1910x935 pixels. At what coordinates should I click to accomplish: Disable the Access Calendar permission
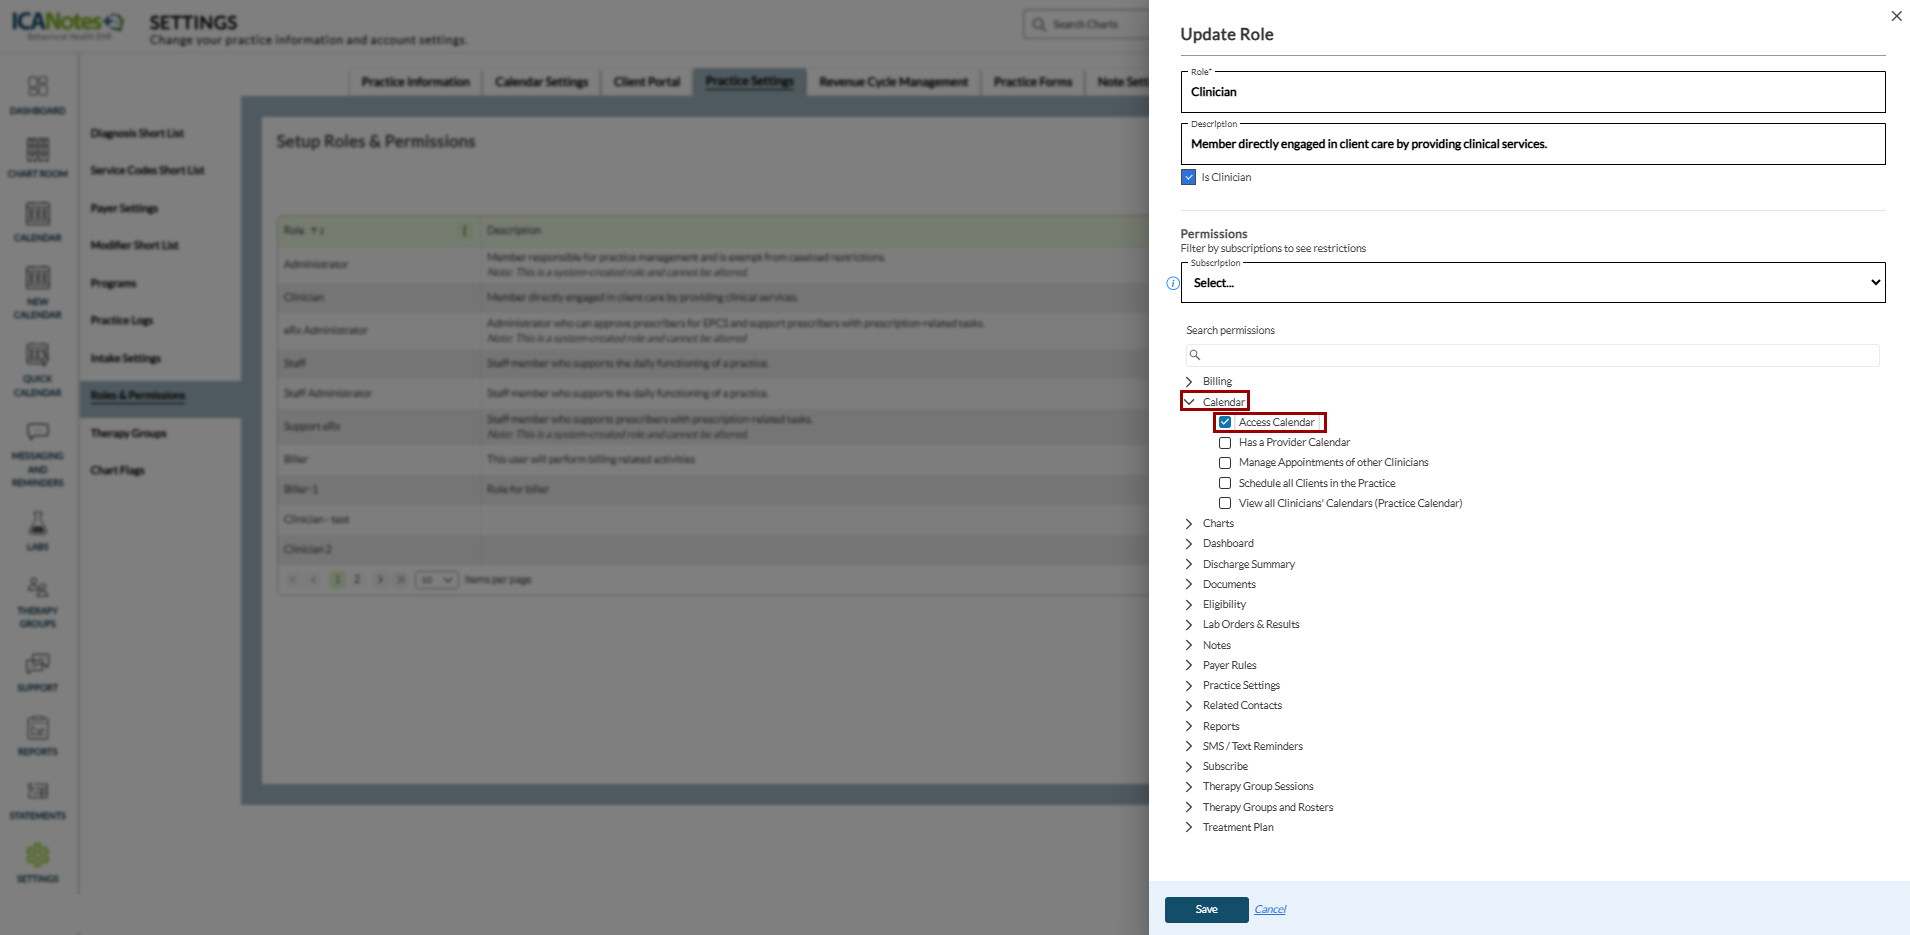(x=1225, y=422)
